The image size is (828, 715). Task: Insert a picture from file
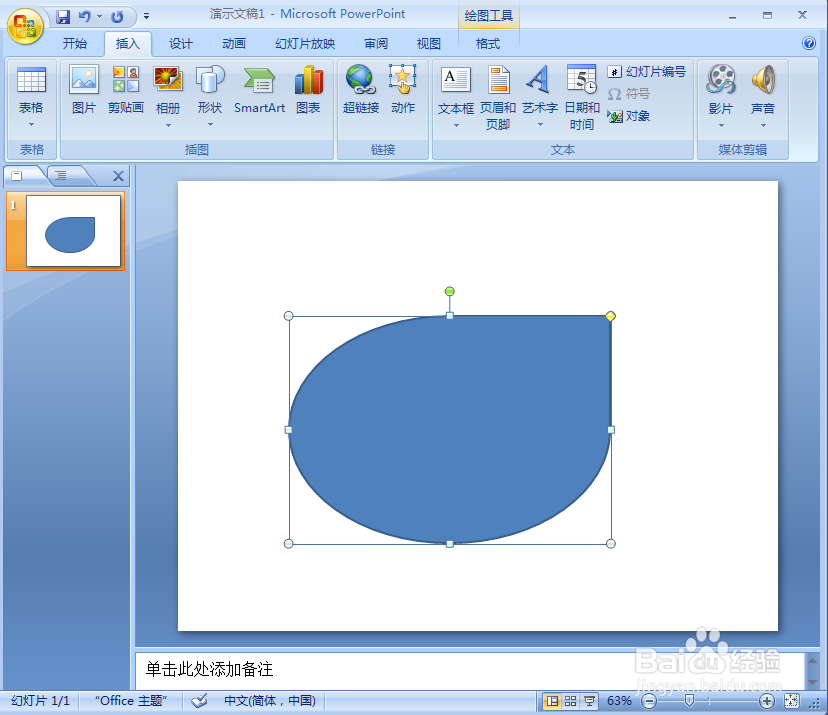(84, 90)
